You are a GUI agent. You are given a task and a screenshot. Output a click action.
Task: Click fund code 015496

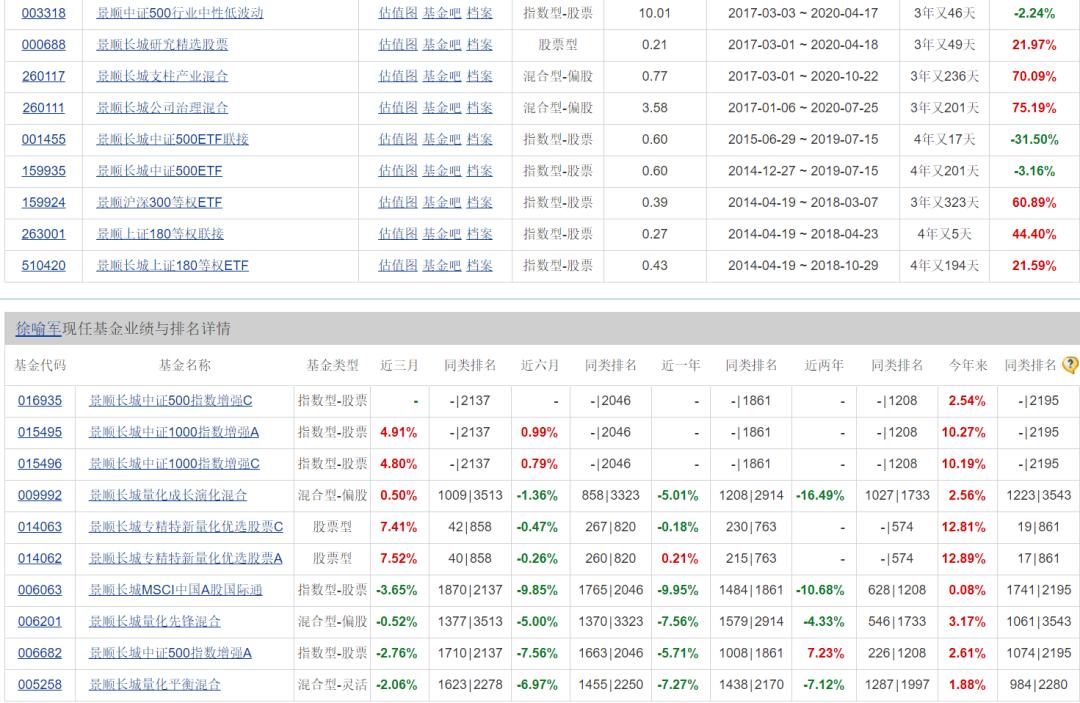39,464
